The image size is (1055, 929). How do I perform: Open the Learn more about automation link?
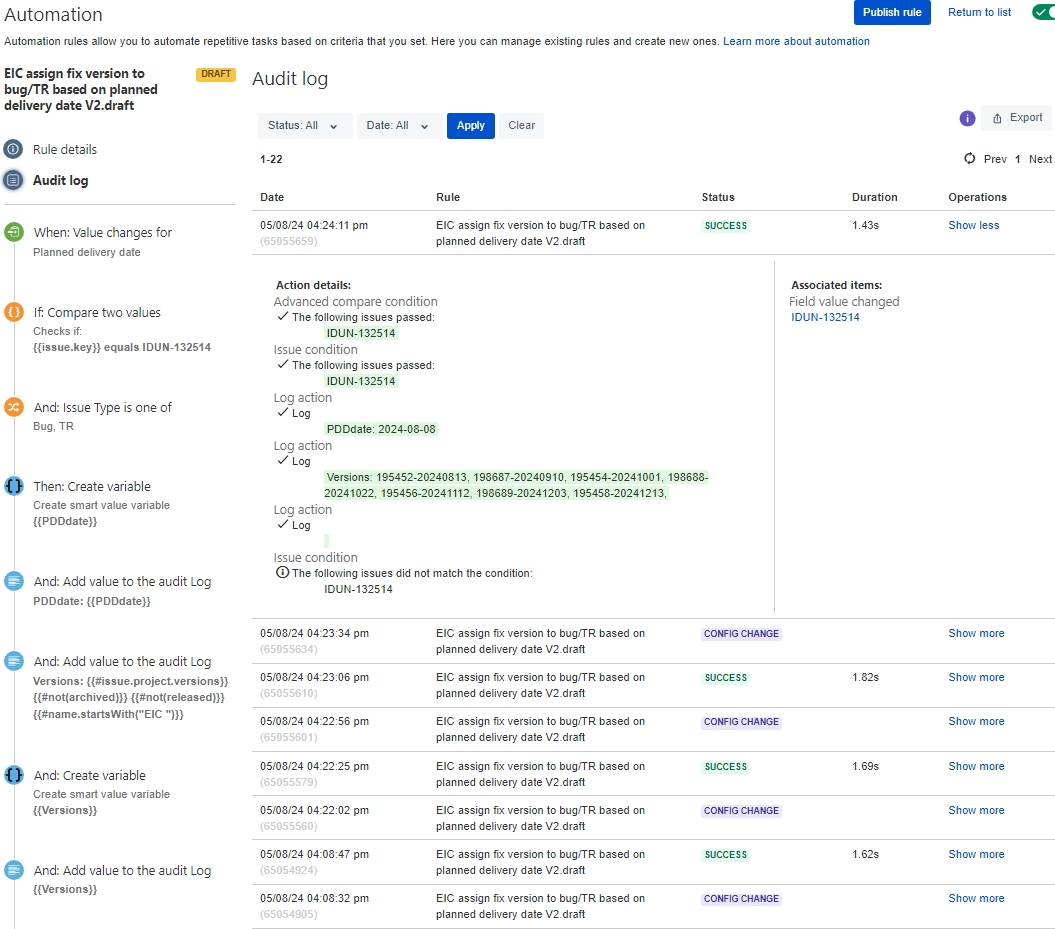796,41
